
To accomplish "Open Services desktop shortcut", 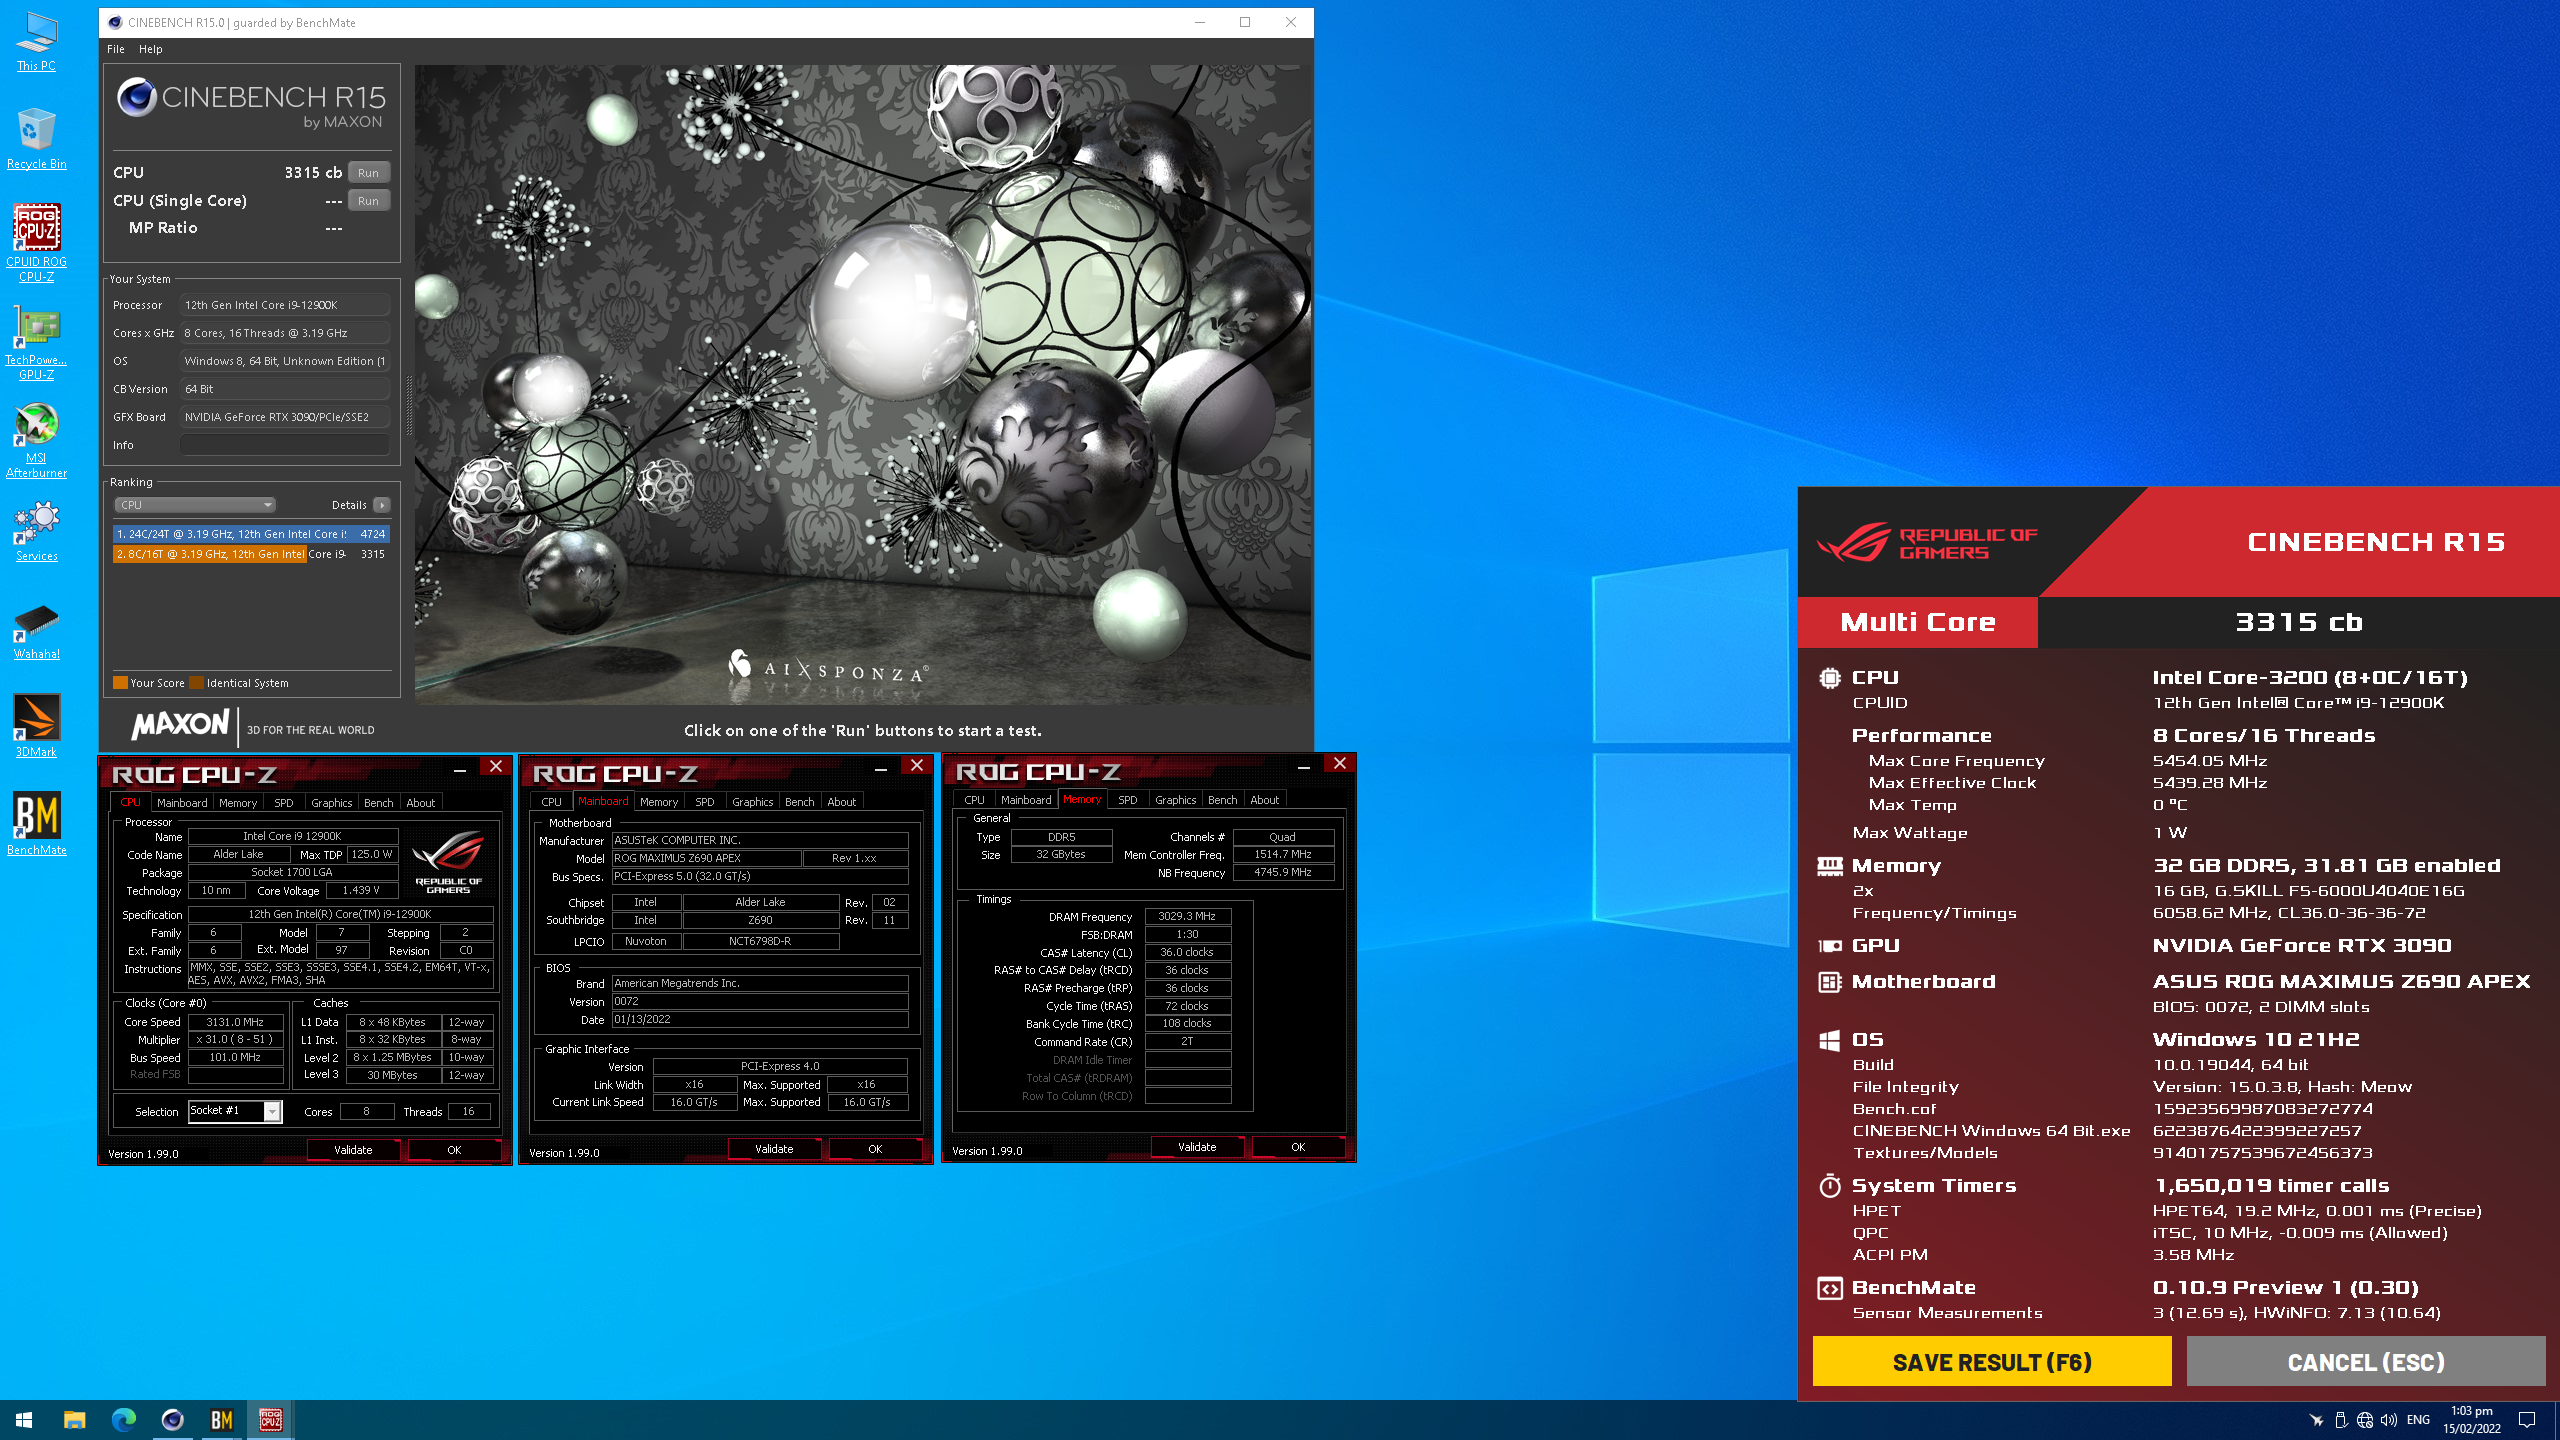I will tap(36, 532).
